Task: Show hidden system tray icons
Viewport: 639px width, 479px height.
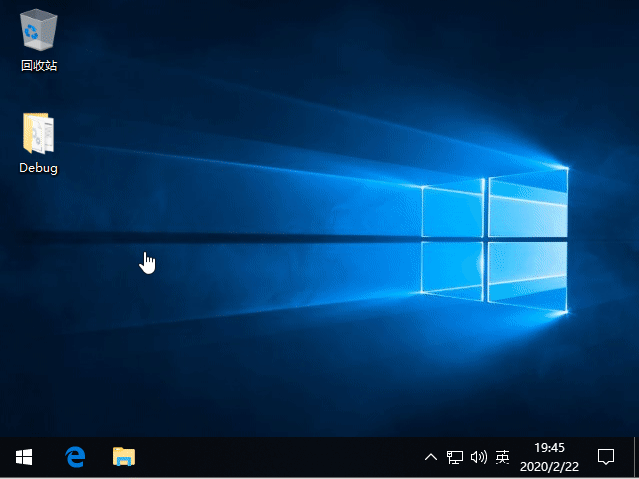Action: pyautogui.click(x=431, y=457)
